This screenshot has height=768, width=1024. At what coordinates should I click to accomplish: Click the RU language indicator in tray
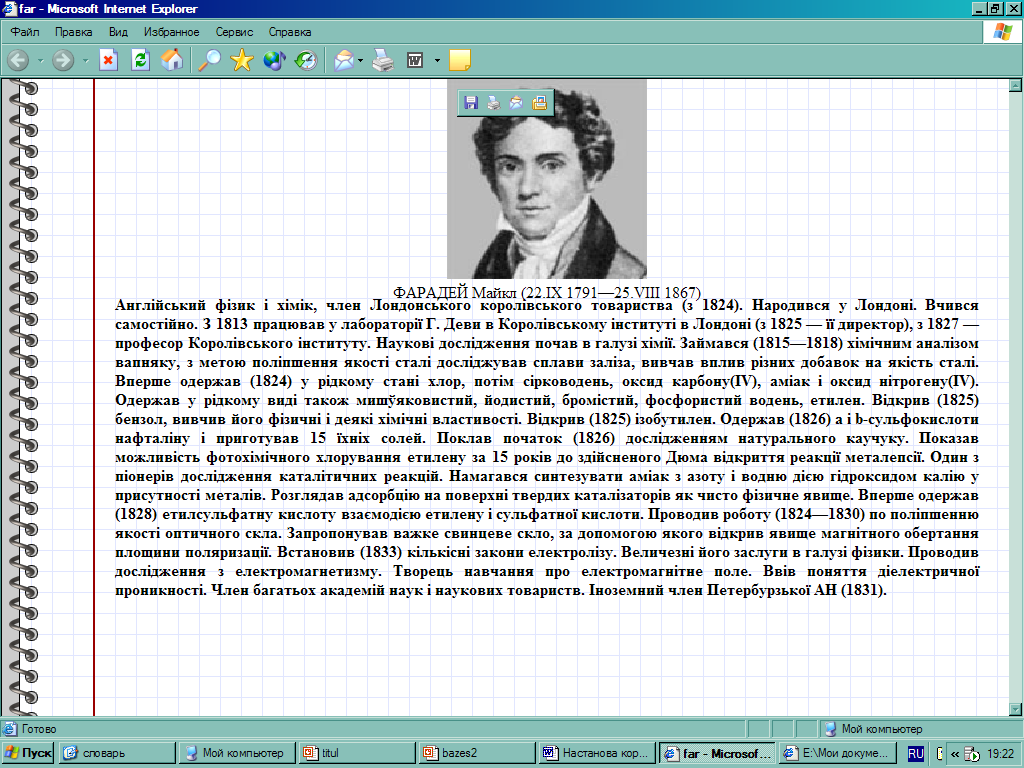point(916,754)
